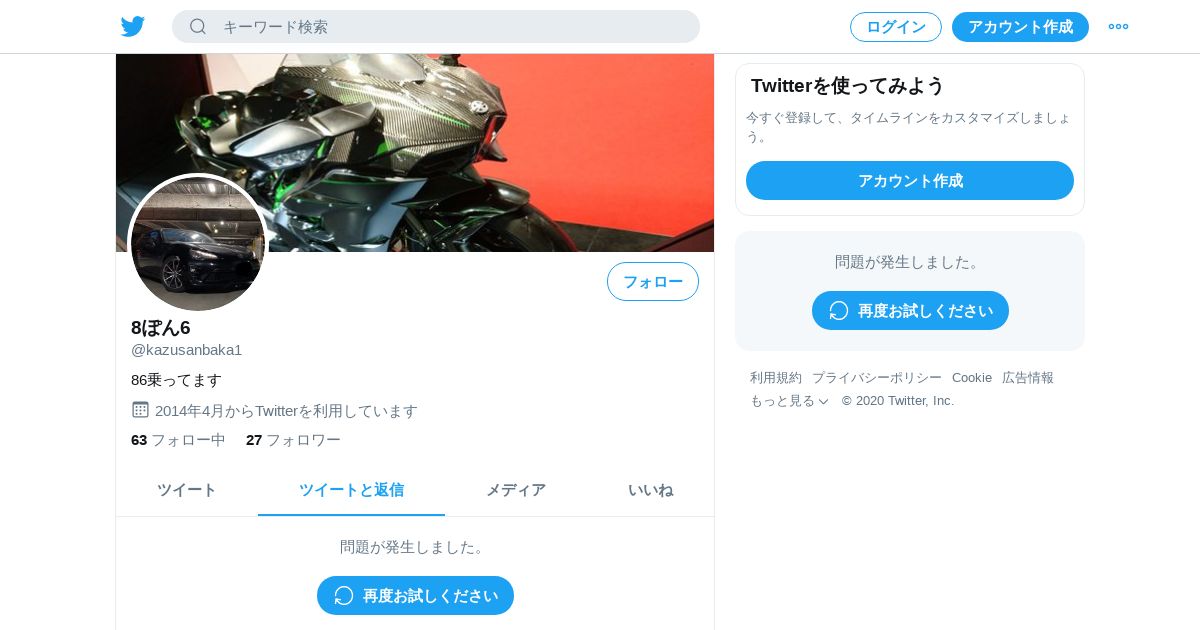Screen dimensions: 1200x630
Task: Click the header アカウント作成 button
Action: coord(1020,27)
